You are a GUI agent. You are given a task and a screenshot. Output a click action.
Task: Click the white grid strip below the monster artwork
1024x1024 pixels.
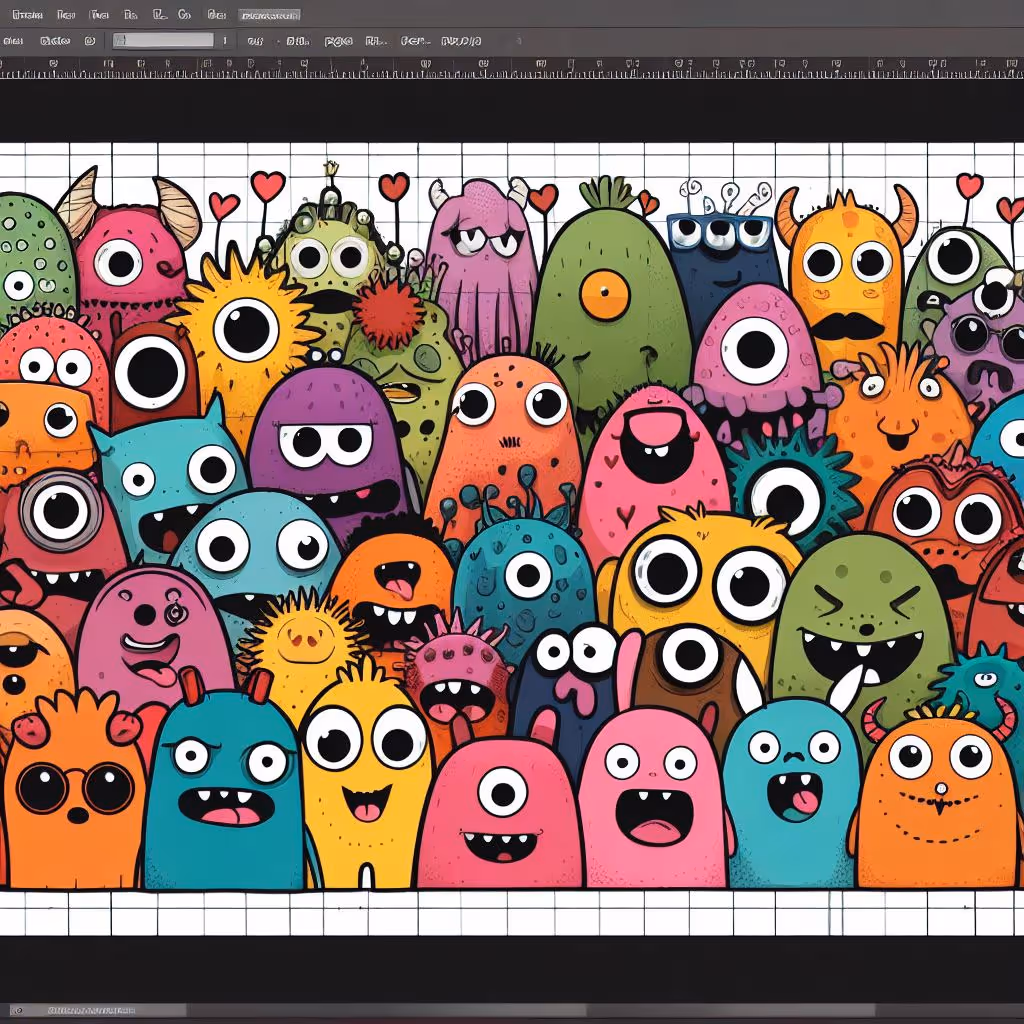[x=512, y=912]
